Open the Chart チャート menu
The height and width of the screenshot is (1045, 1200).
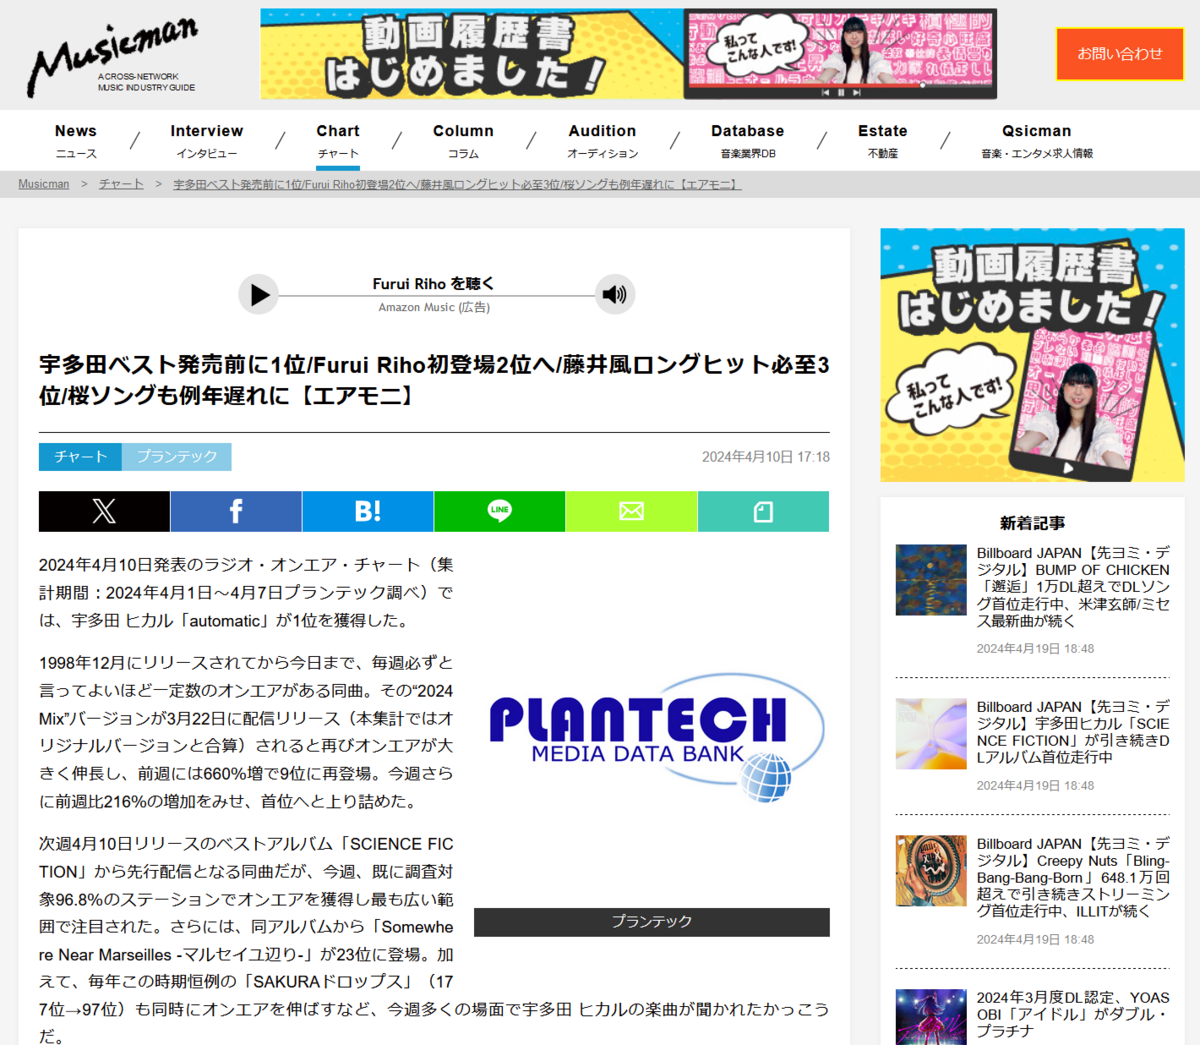[x=338, y=141]
